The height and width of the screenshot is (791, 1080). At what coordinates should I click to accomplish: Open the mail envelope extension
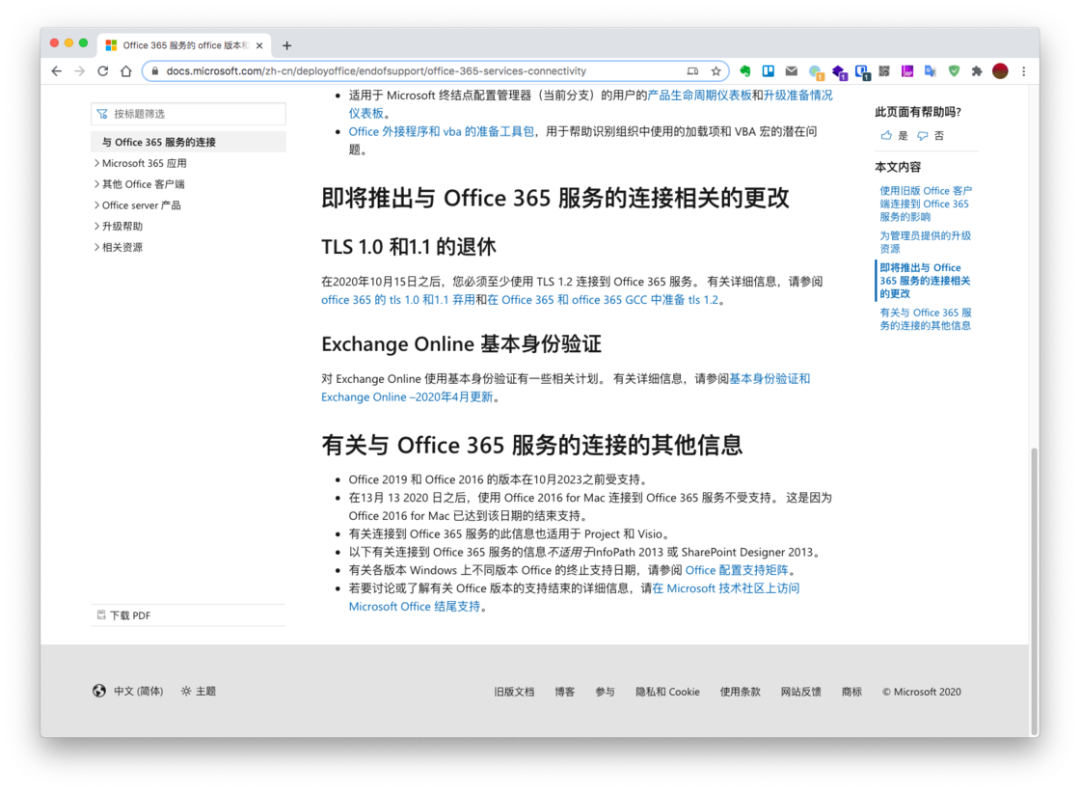point(791,71)
